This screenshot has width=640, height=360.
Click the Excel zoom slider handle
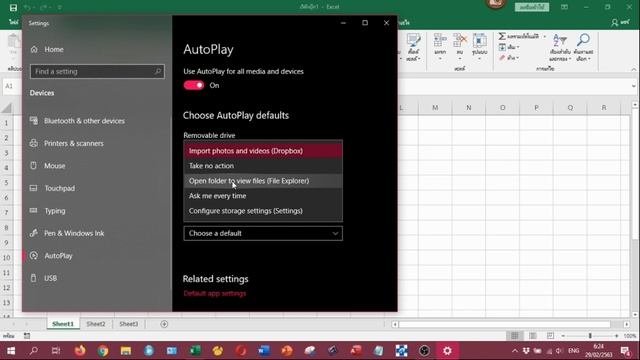(x=590, y=336)
